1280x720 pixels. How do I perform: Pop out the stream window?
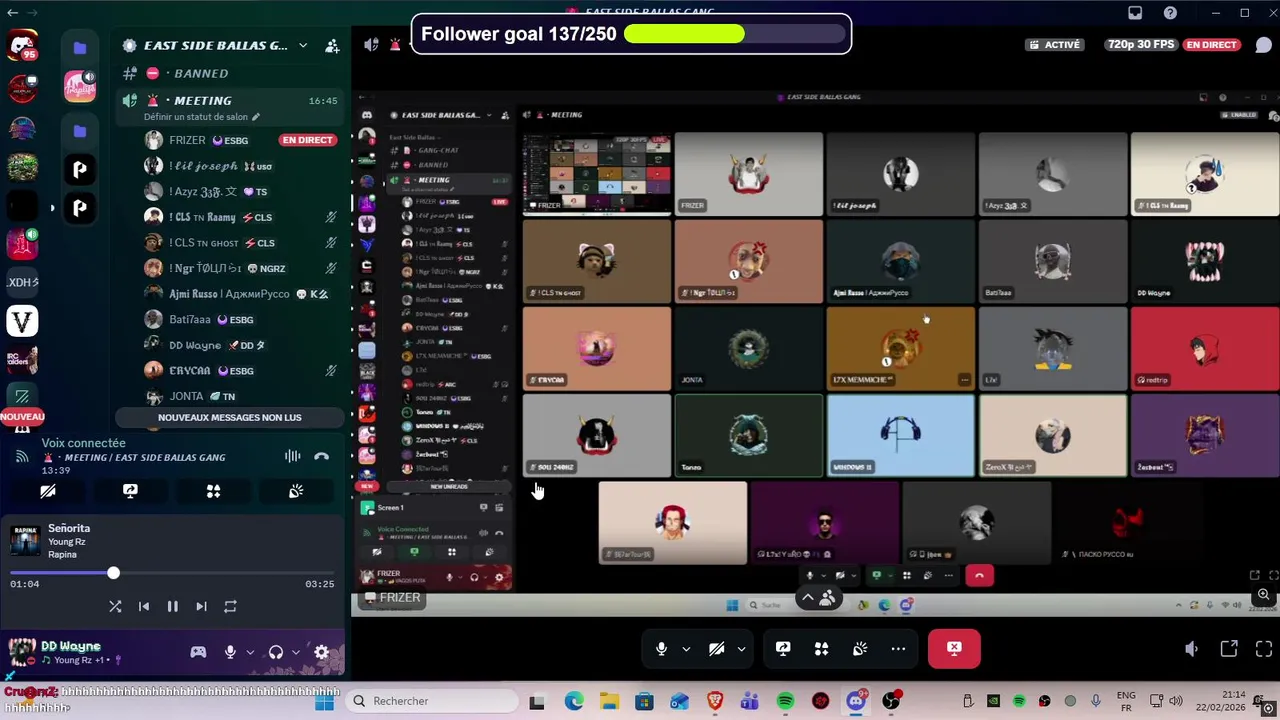coord(1229,649)
